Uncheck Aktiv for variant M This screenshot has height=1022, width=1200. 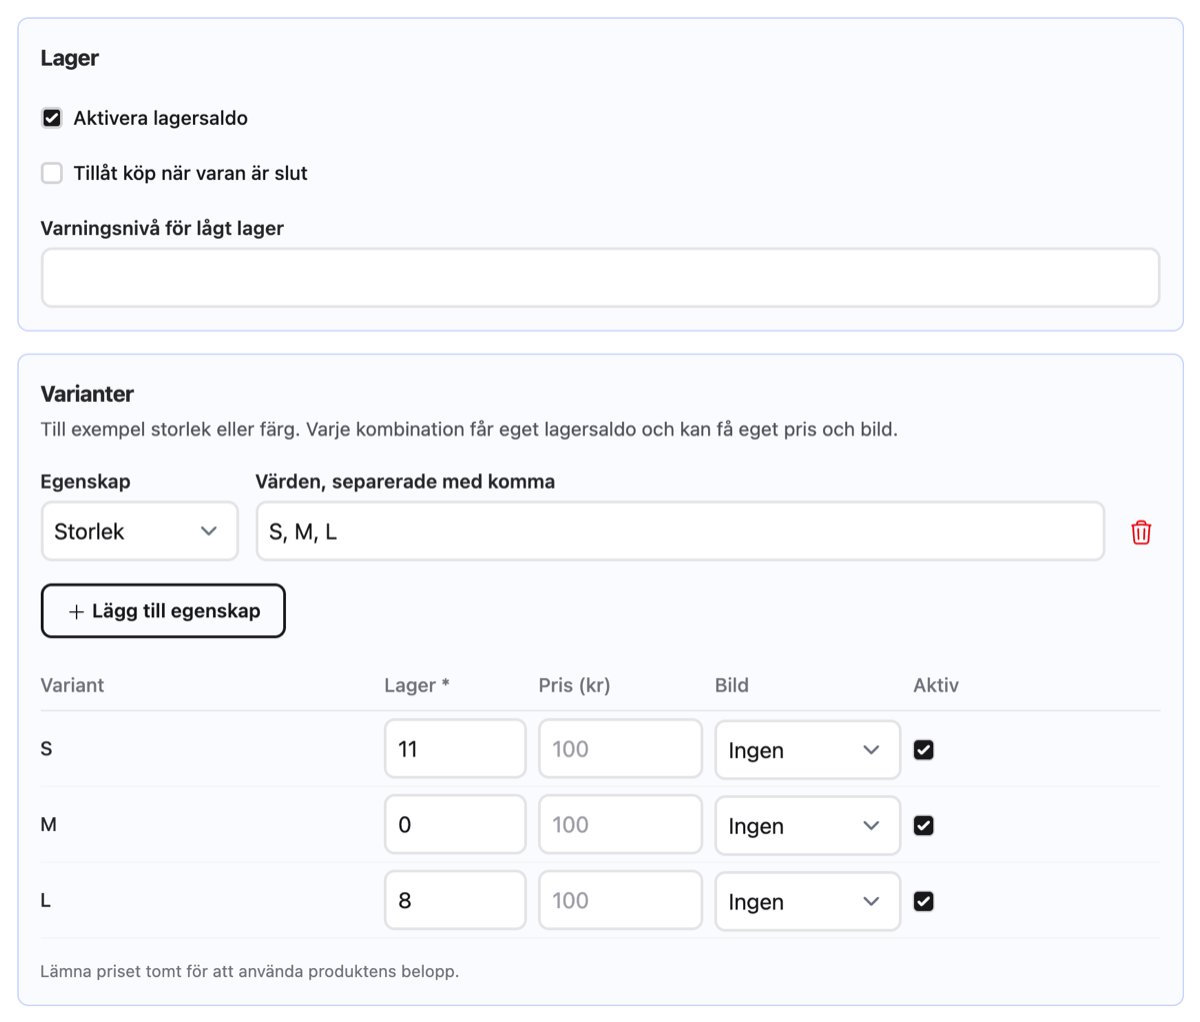tap(924, 825)
